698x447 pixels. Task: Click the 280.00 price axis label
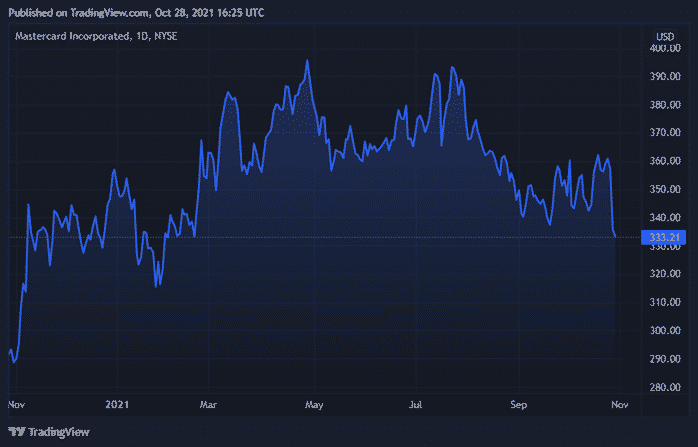tap(665, 387)
